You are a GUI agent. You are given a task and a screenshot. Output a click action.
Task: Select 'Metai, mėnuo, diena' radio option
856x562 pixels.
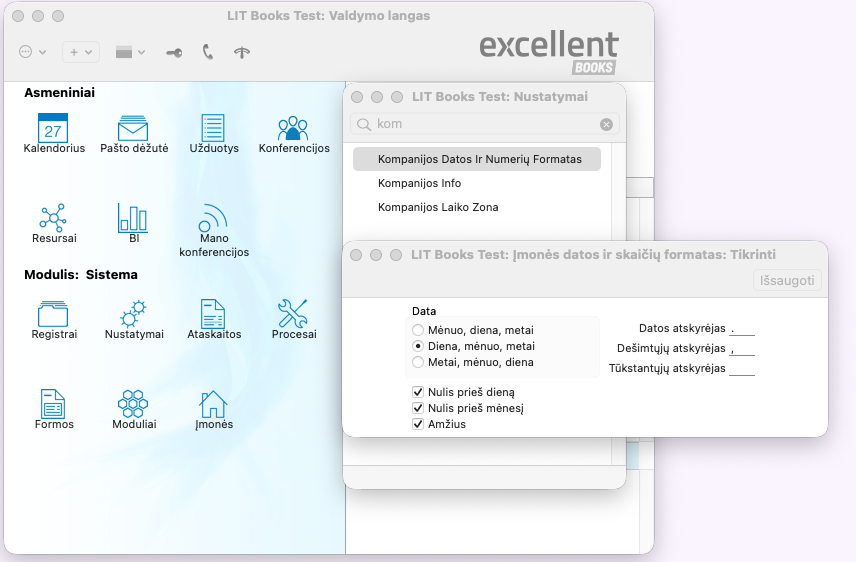click(418, 362)
